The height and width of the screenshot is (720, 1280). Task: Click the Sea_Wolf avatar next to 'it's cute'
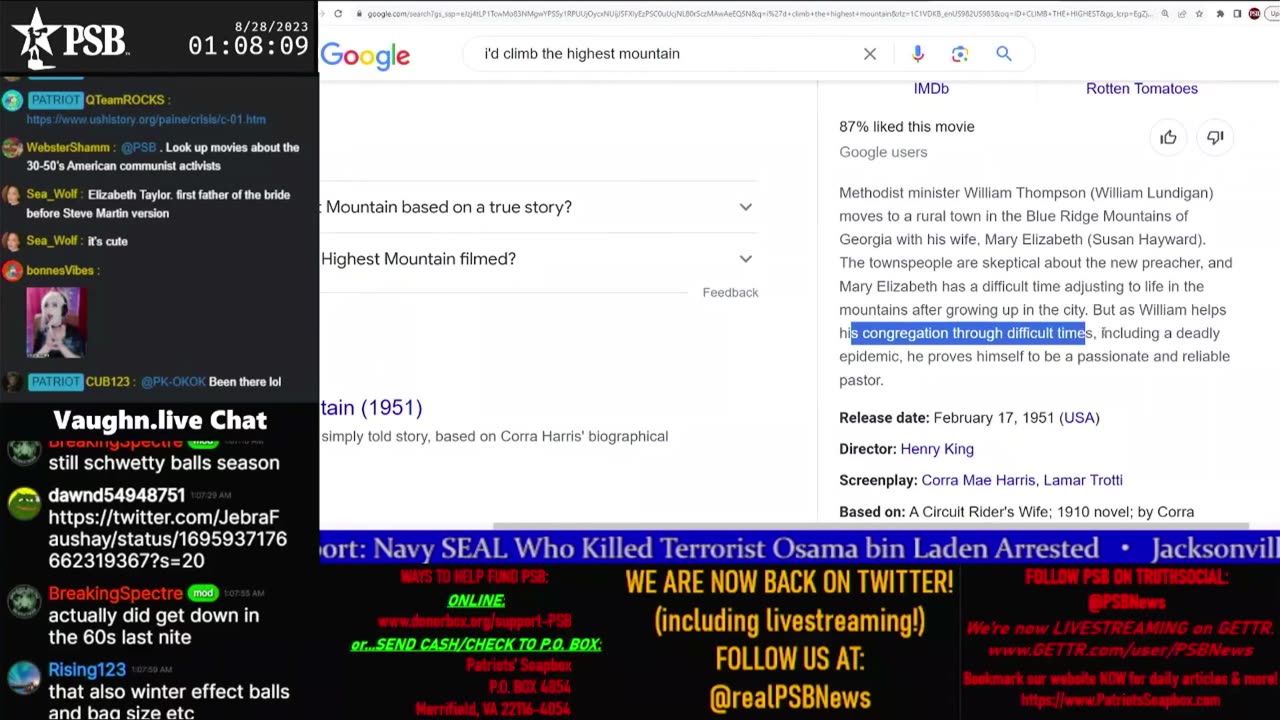pyautogui.click(x=12, y=241)
